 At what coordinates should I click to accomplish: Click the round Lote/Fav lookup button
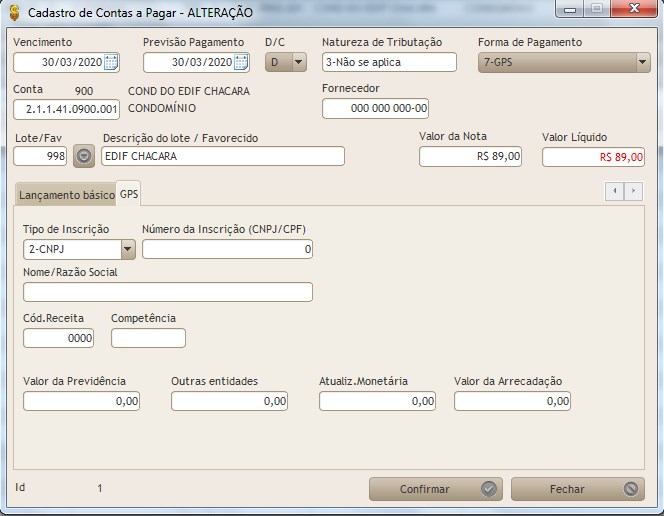(x=84, y=156)
